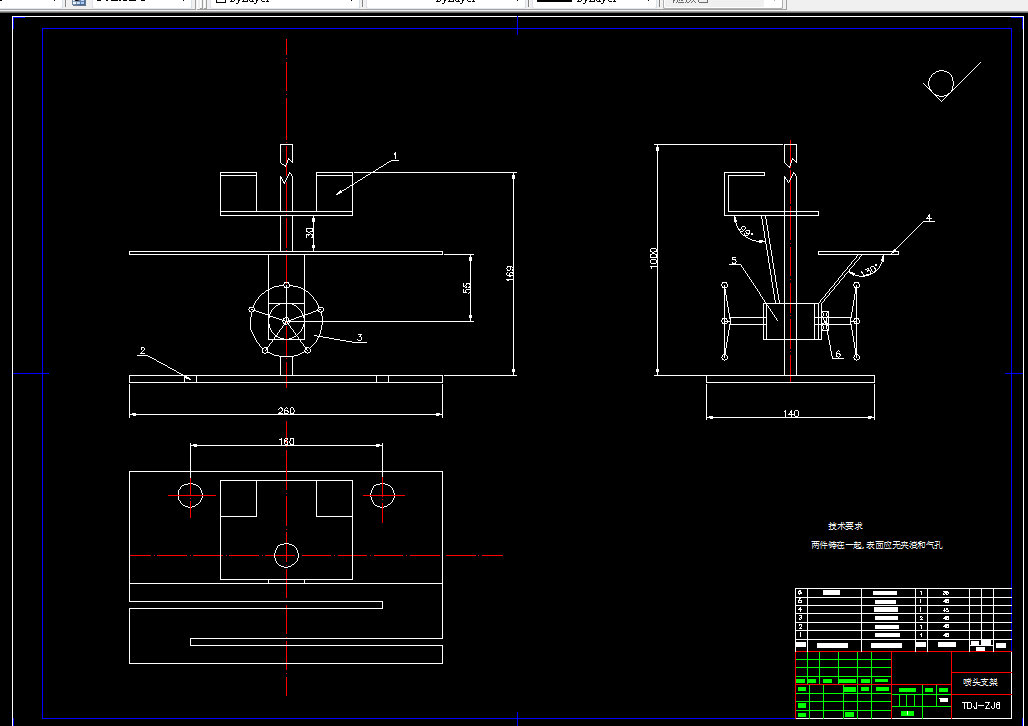The width and height of the screenshot is (1028, 726).
Task: Select the 140 dimension in side view
Action: (x=791, y=413)
